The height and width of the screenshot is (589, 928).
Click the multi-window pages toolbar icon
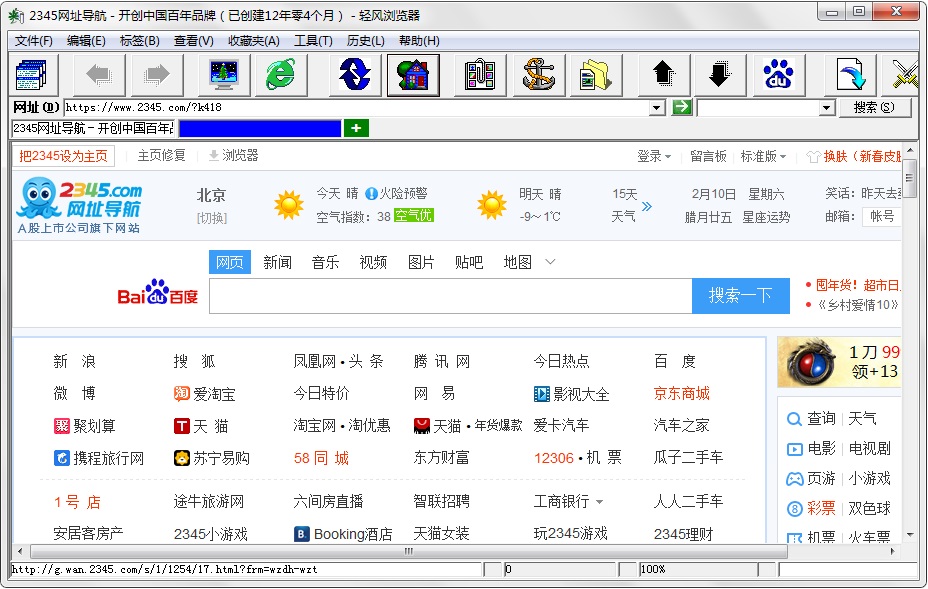click(x=33, y=75)
